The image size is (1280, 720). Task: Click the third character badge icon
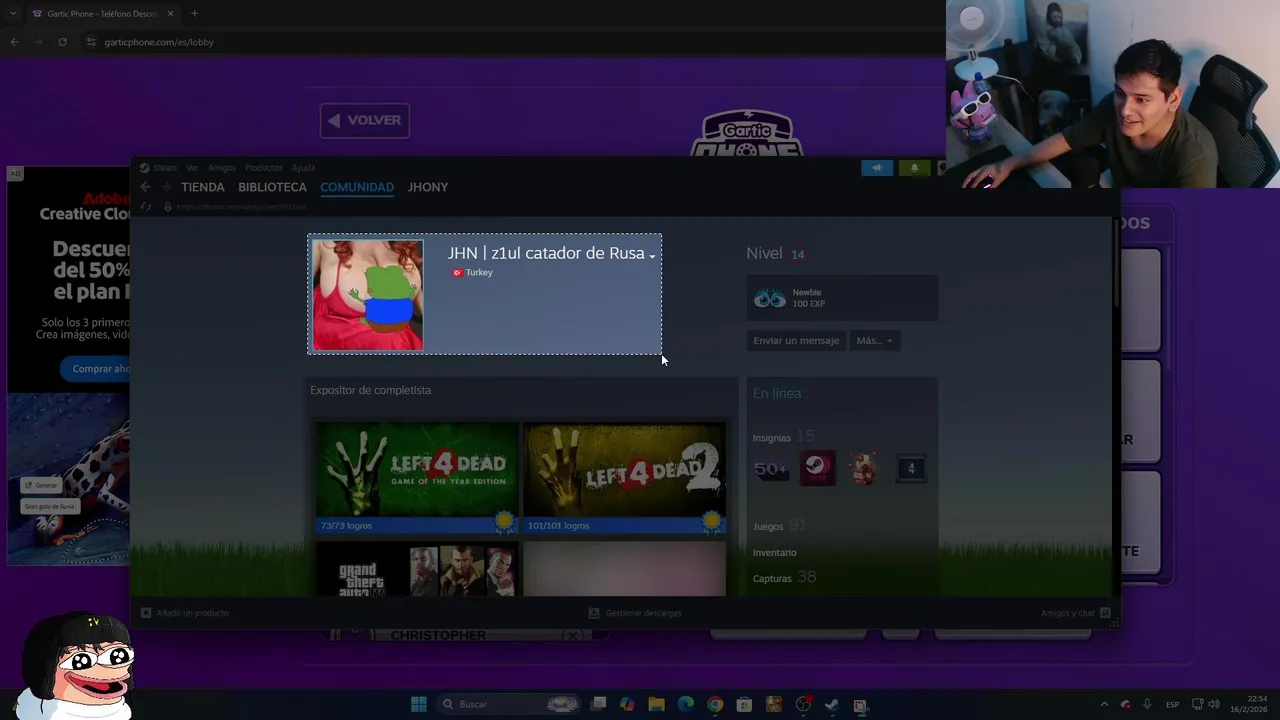click(x=864, y=469)
